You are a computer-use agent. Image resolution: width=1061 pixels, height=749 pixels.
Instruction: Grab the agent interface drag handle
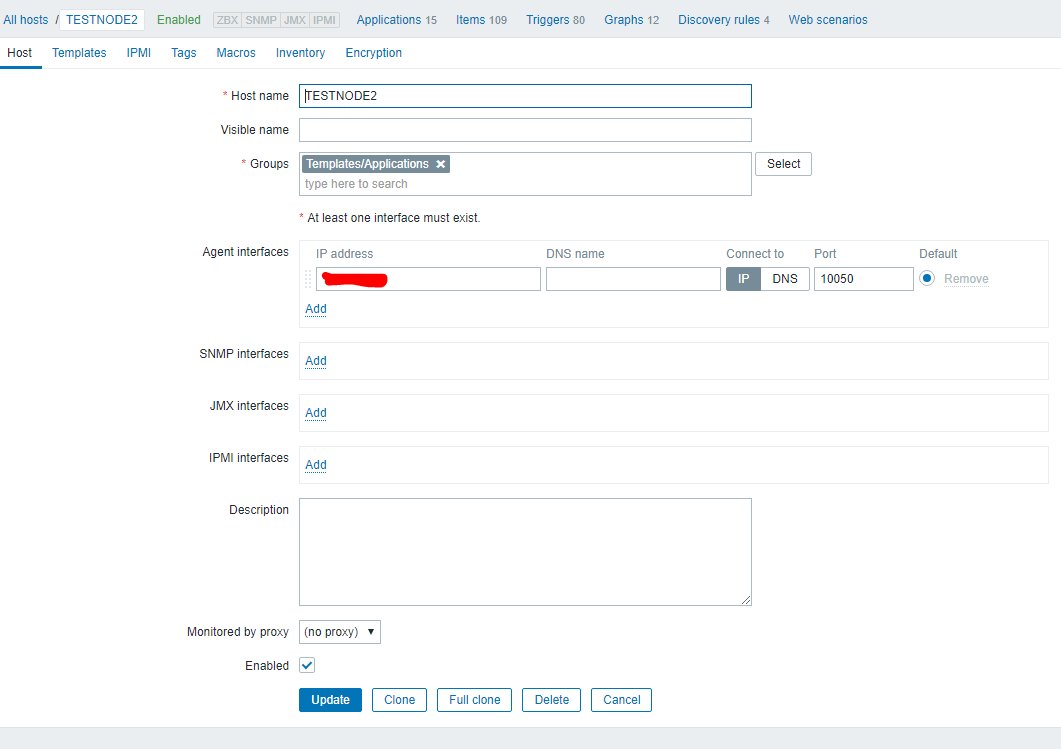coord(308,279)
